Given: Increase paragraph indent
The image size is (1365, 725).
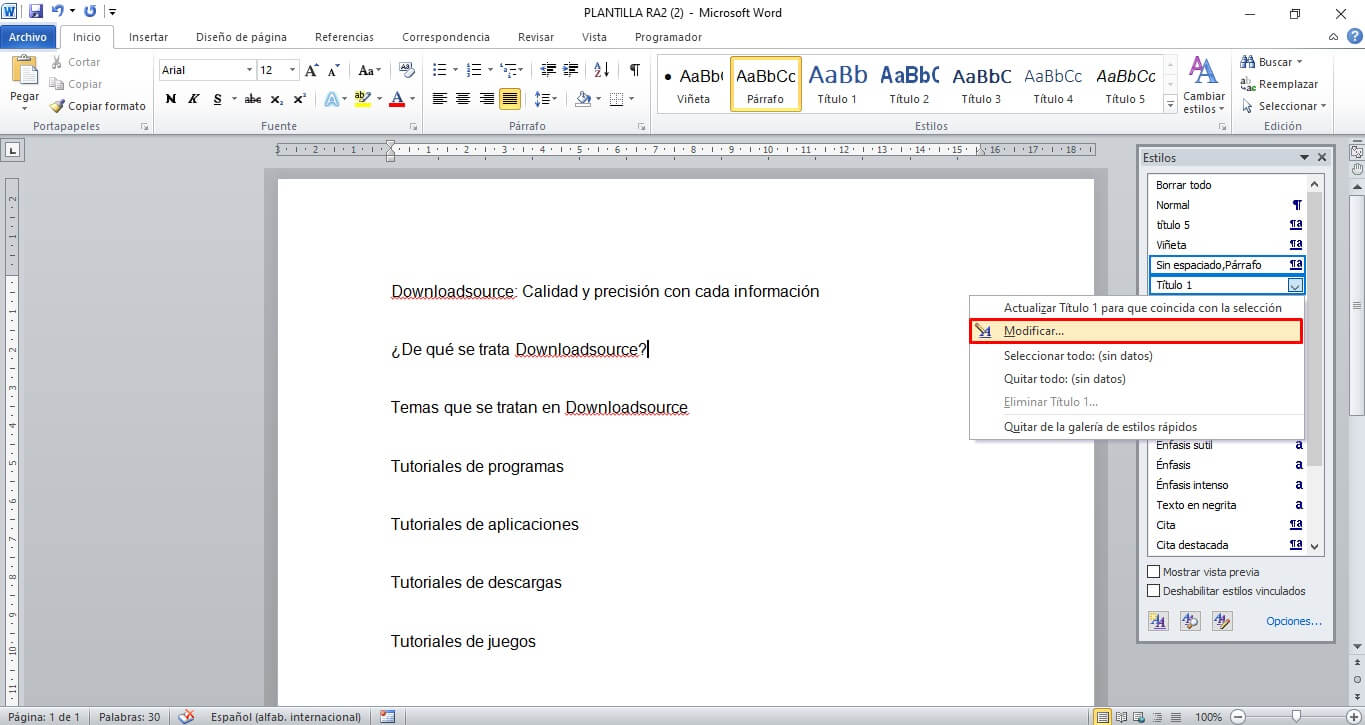Looking at the screenshot, I should tap(571, 70).
